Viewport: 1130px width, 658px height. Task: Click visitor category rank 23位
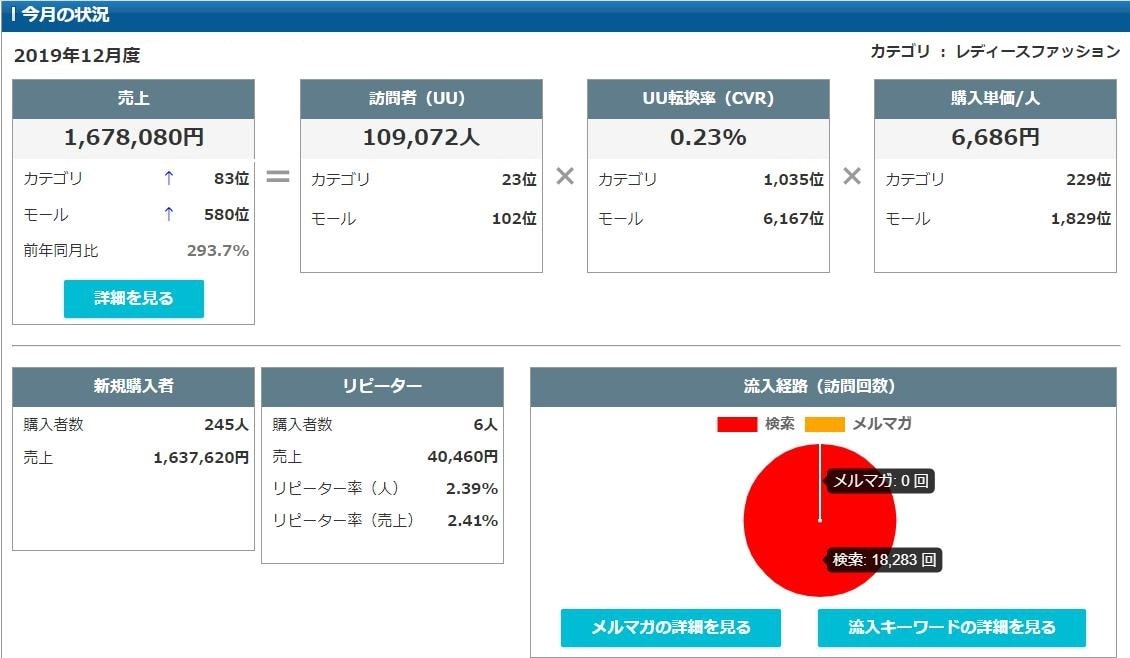coord(519,179)
